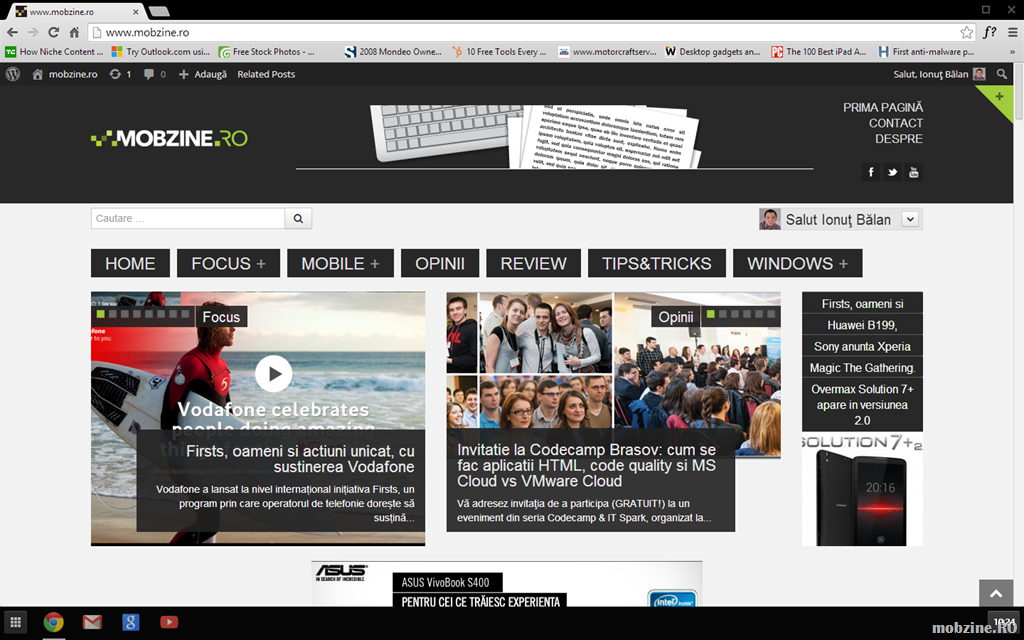Submit search with the magnifier button
Screen dimensions: 1024x640
pos(298,219)
